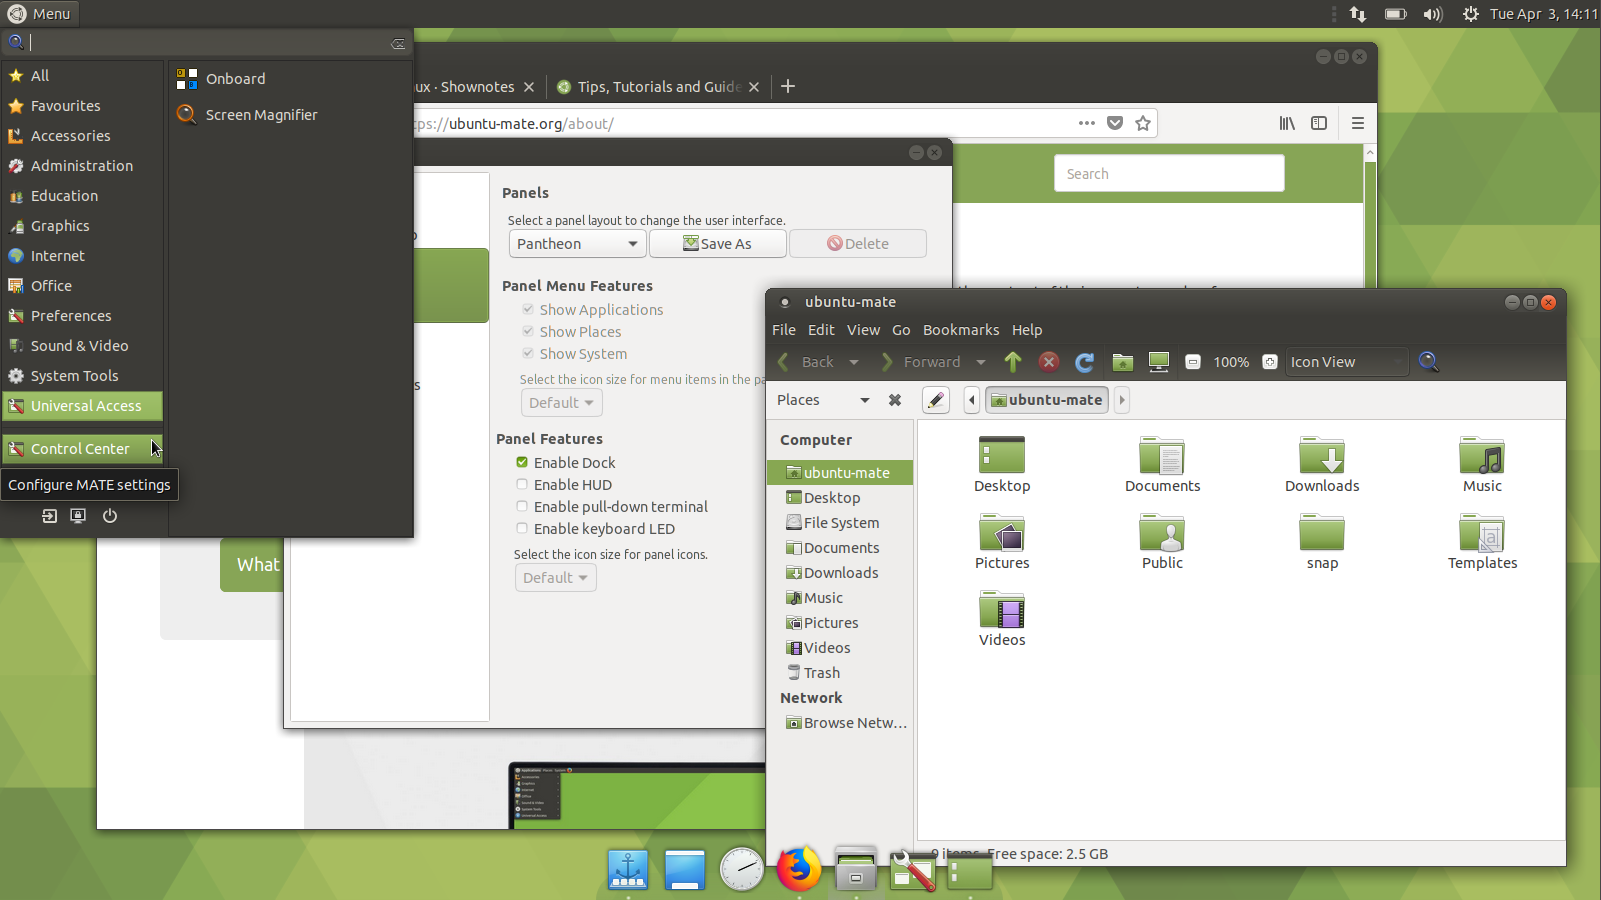Select System Tools menu category
Screen dimensions: 1601x900
tap(82, 376)
